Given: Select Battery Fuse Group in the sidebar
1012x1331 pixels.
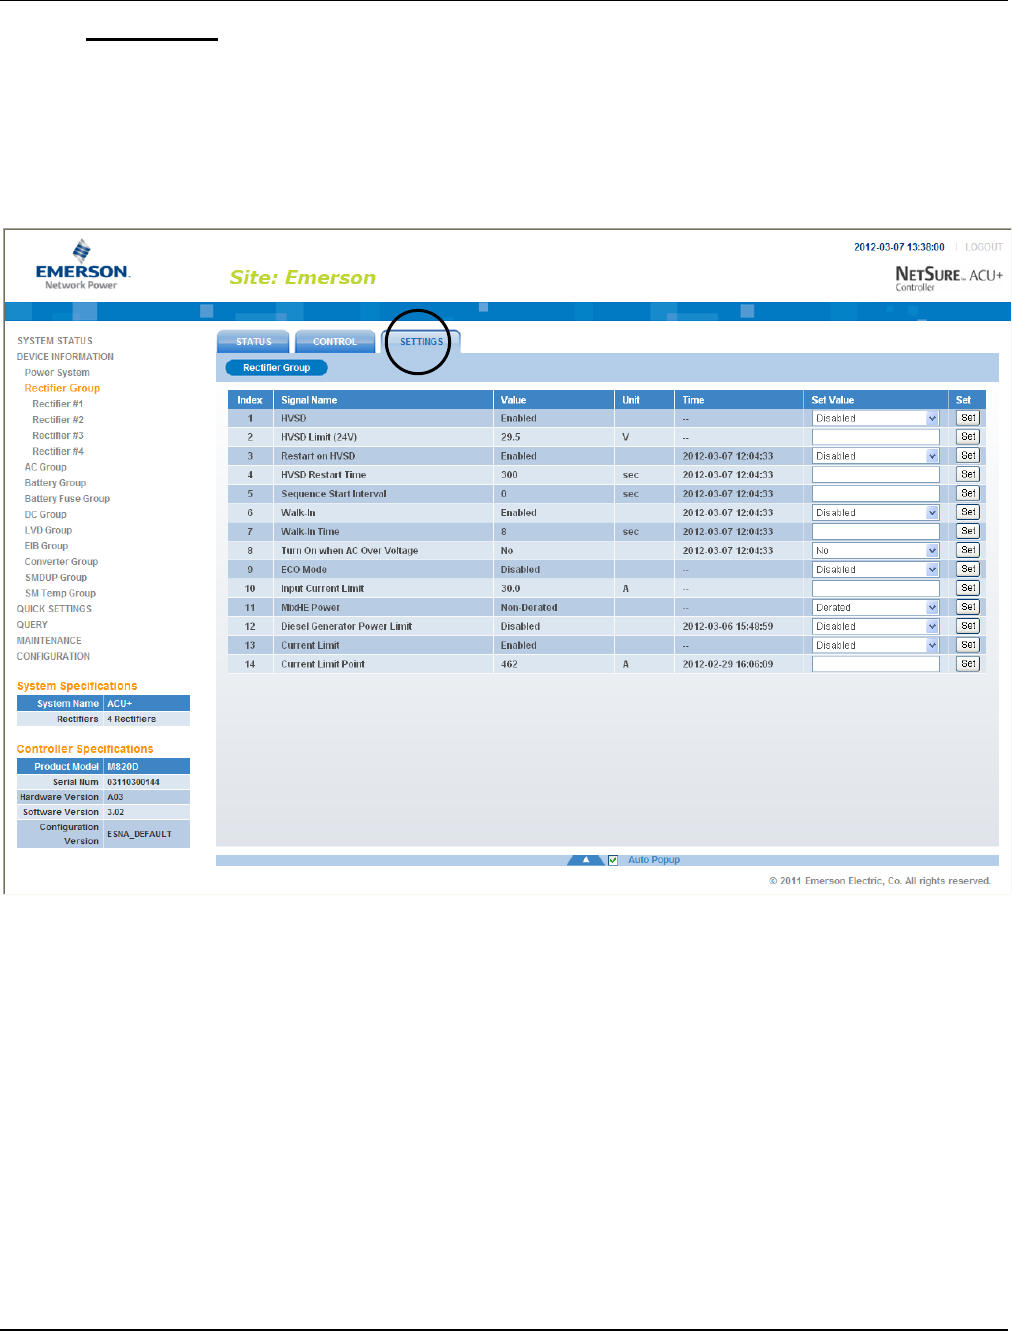Looking at the screenshot, I should 67,499.
